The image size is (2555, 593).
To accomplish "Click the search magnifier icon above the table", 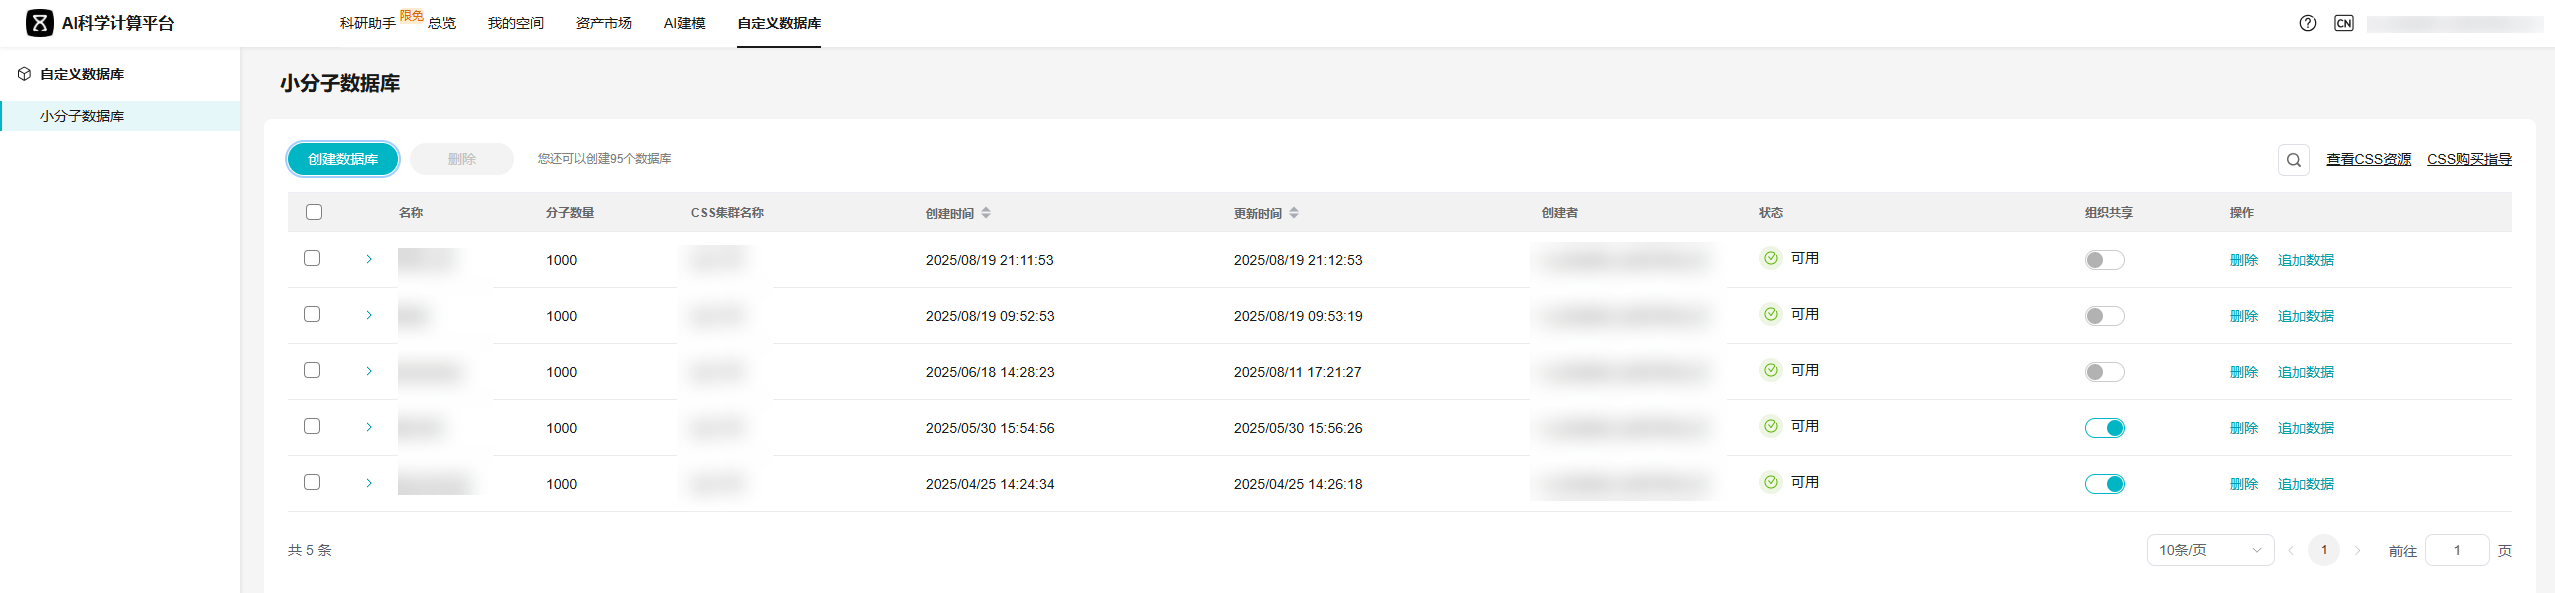I will click(x=2293, y=160).
